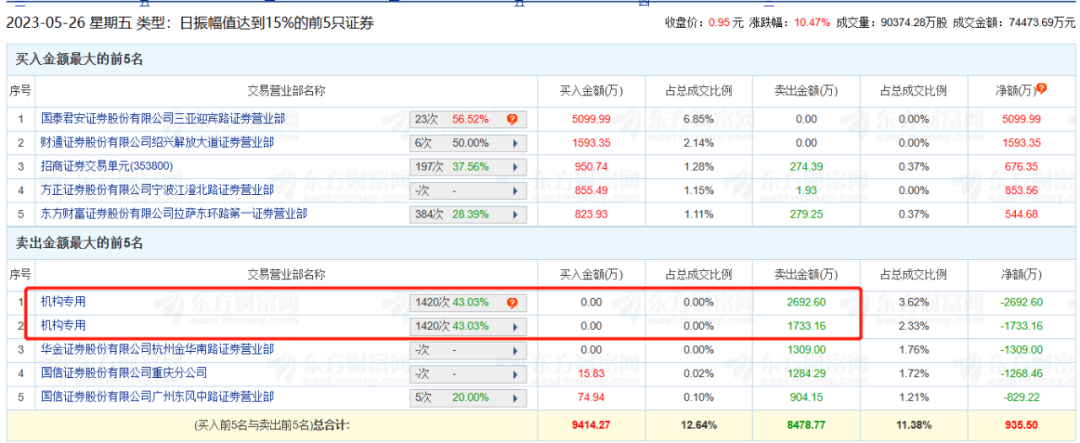Screen dimensions: 1080x443
Task: Visit 东方财富证券拉萨东环路第一营业部 link
Action: point(173,214)
